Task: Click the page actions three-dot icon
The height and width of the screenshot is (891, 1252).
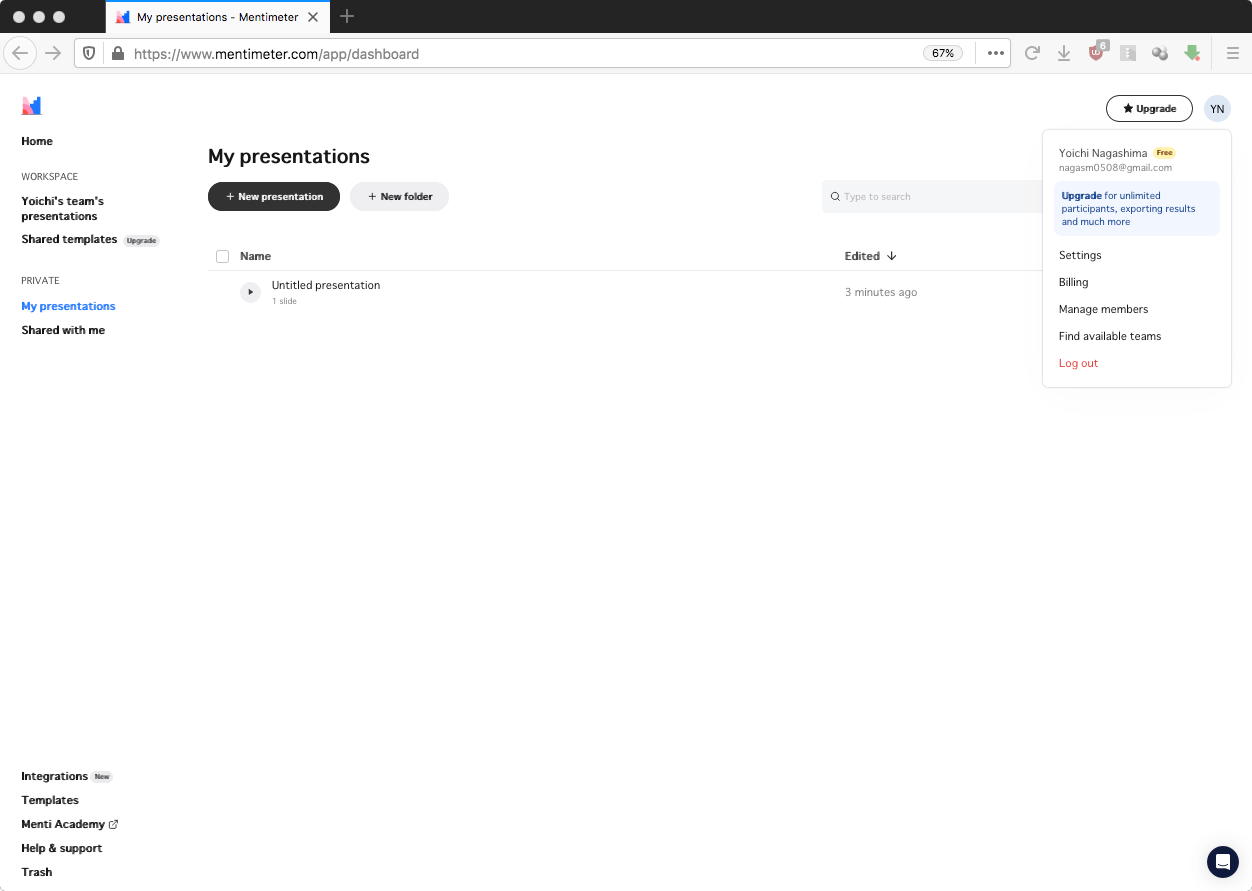Action: 995,53
